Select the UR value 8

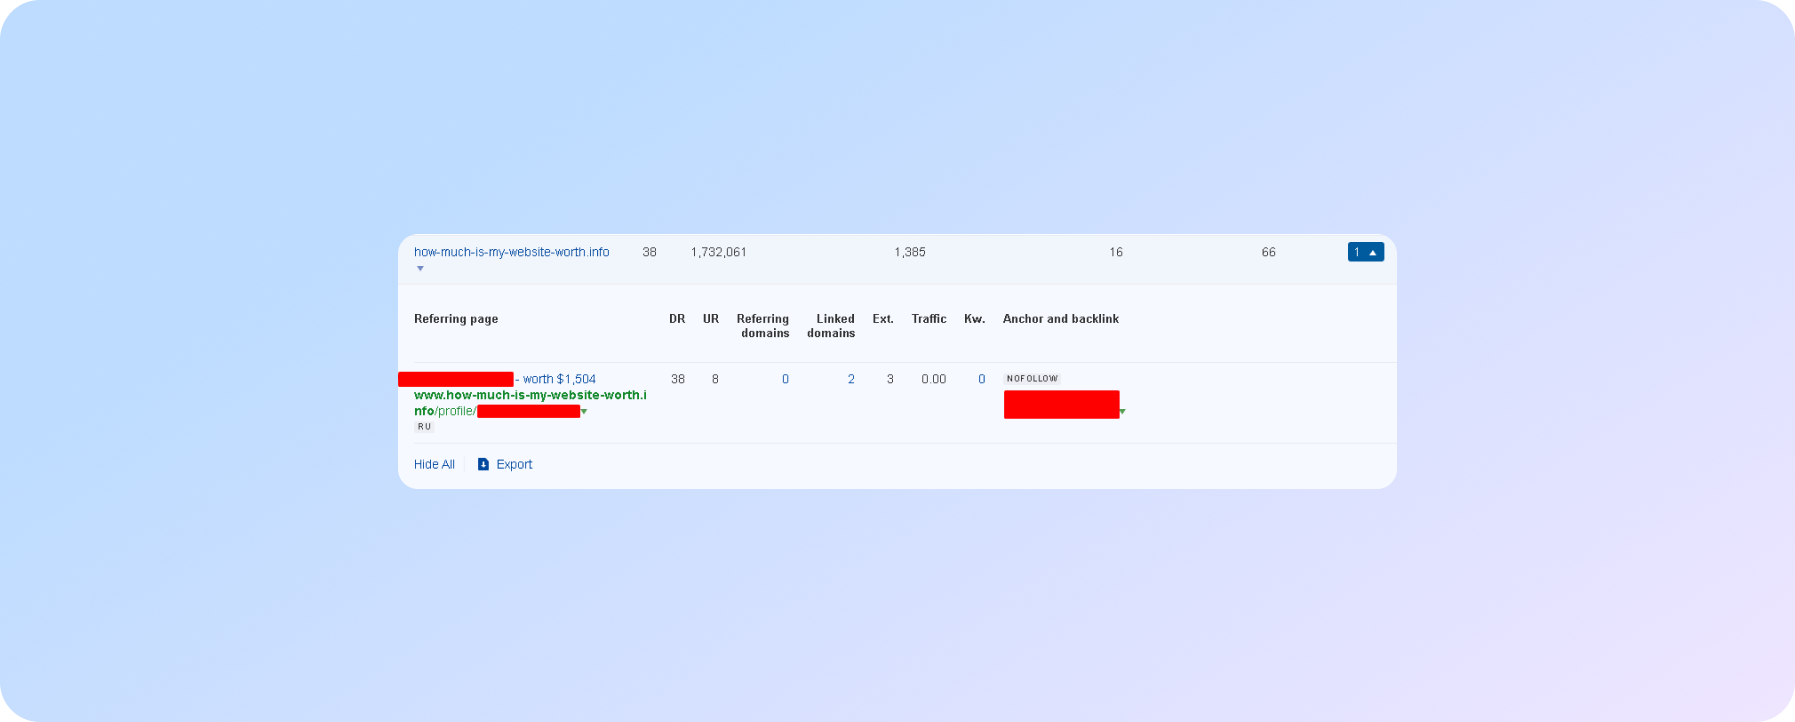(x=715, y=379)
